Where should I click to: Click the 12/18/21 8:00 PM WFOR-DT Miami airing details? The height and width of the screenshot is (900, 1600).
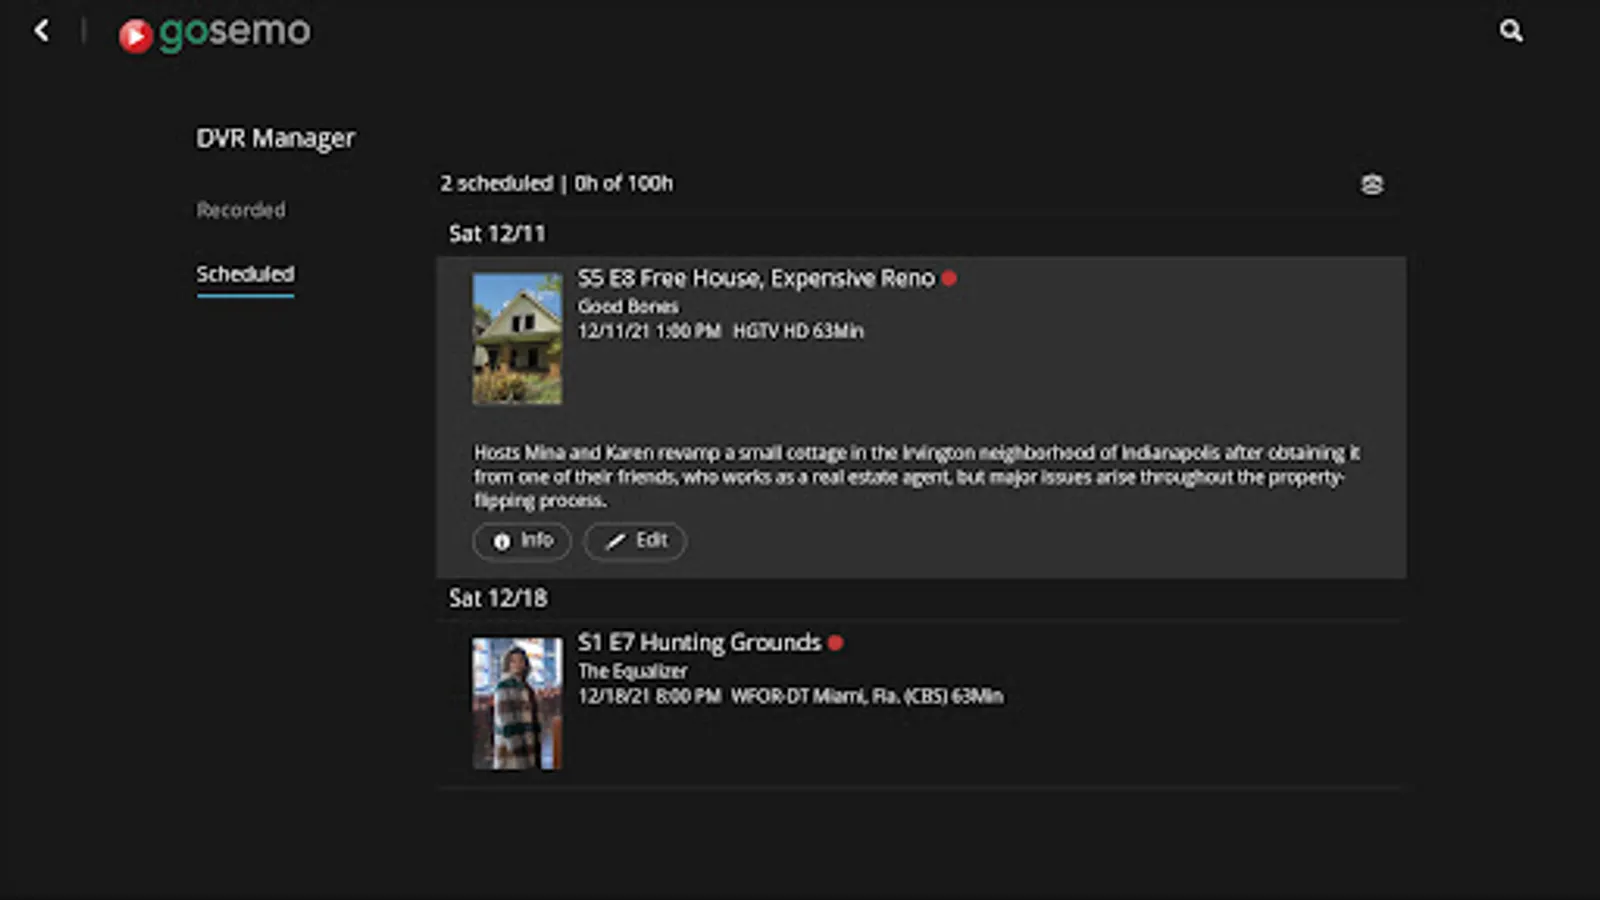pos(790,696)
